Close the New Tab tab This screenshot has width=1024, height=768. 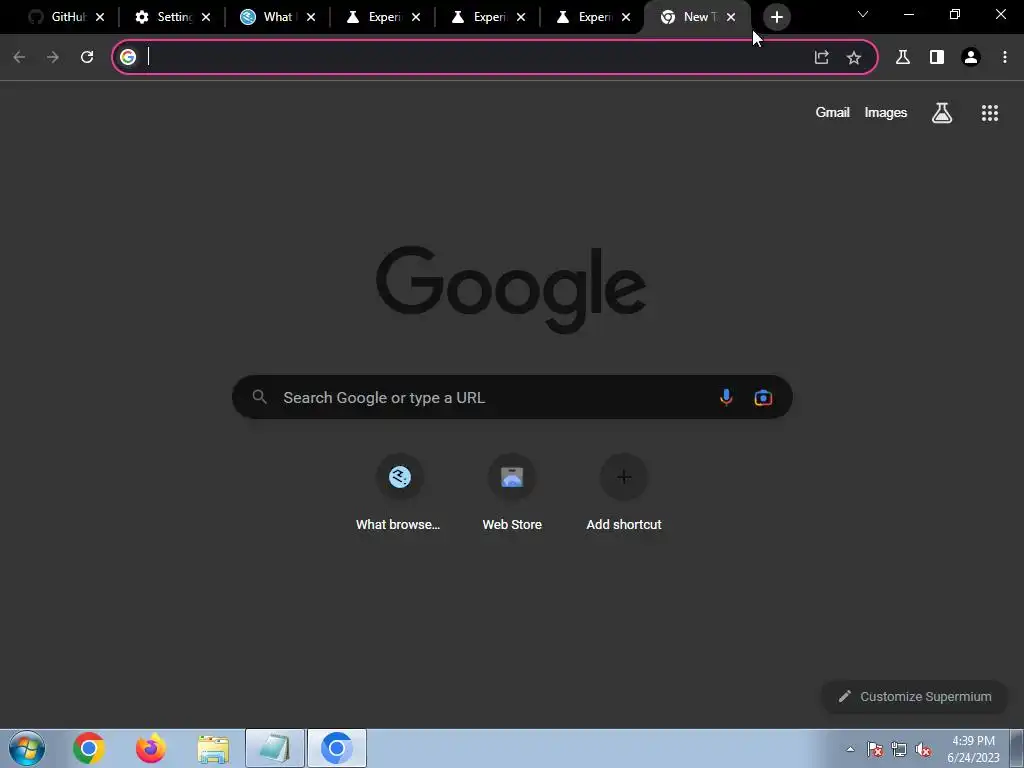[x=731, y=17]
